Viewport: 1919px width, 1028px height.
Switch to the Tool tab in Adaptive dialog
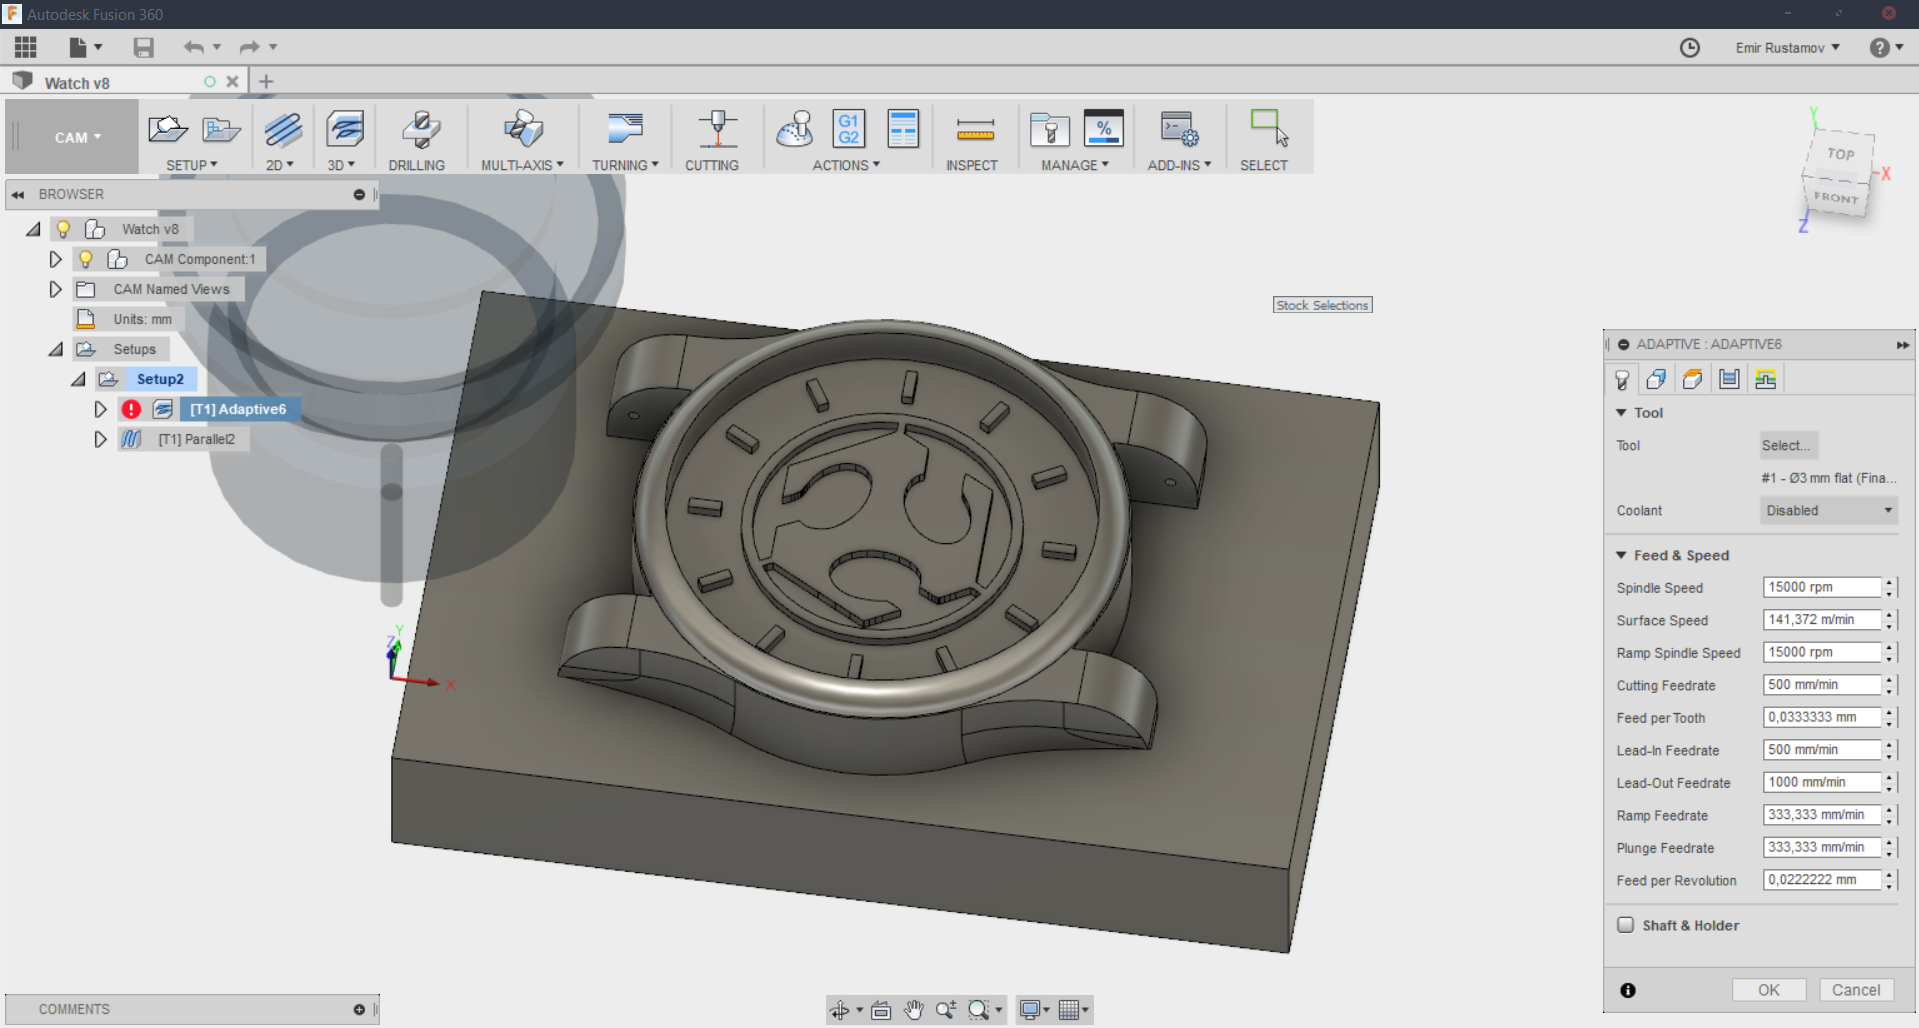pos(1622,379)
